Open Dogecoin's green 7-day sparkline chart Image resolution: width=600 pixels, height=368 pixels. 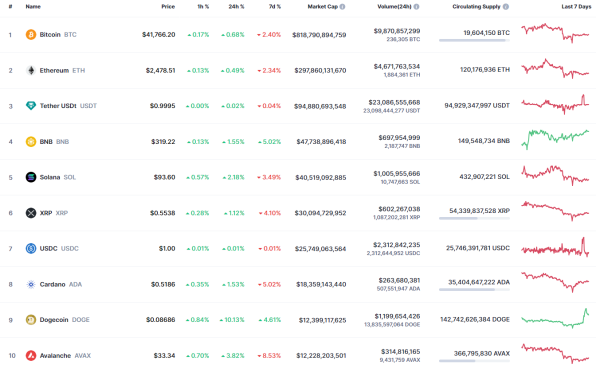tap(555, 318)
